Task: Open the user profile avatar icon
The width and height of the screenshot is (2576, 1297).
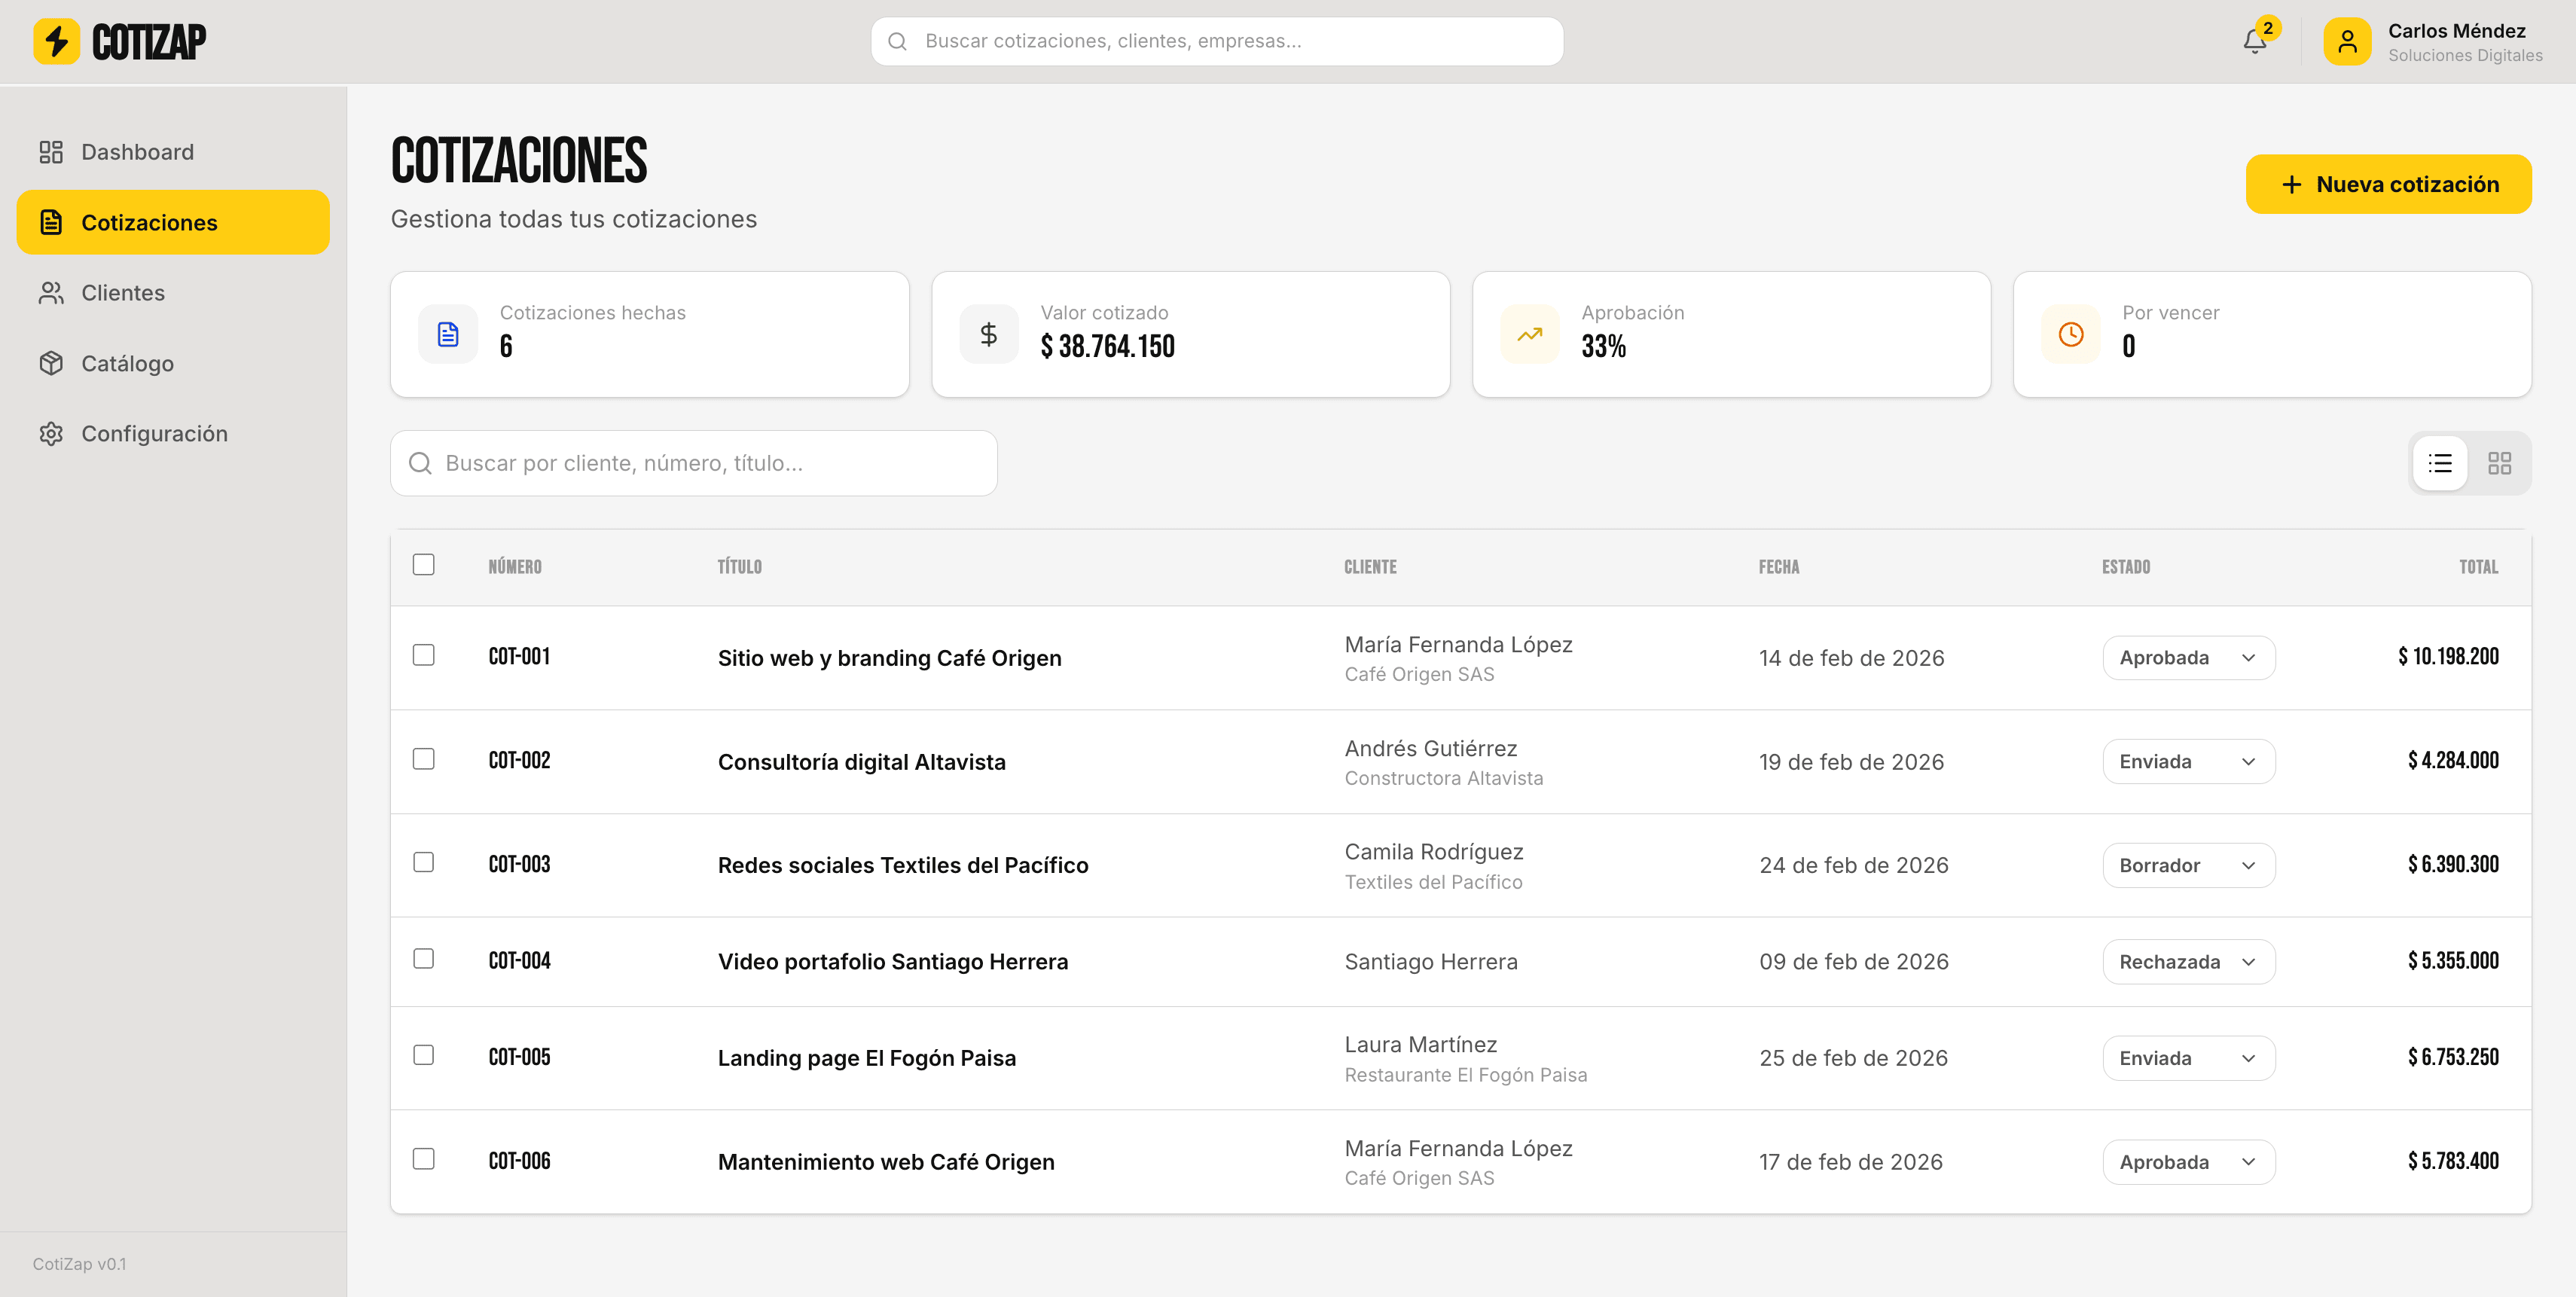Action: [x=2346, y=41]
